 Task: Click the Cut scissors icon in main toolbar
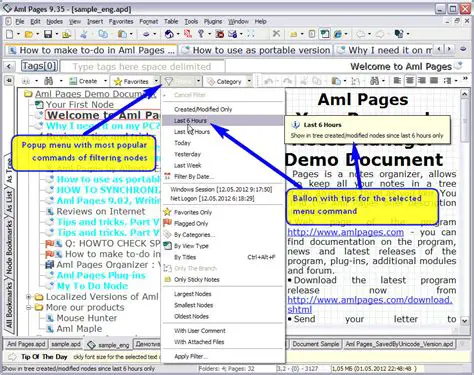tap(84, 34)
